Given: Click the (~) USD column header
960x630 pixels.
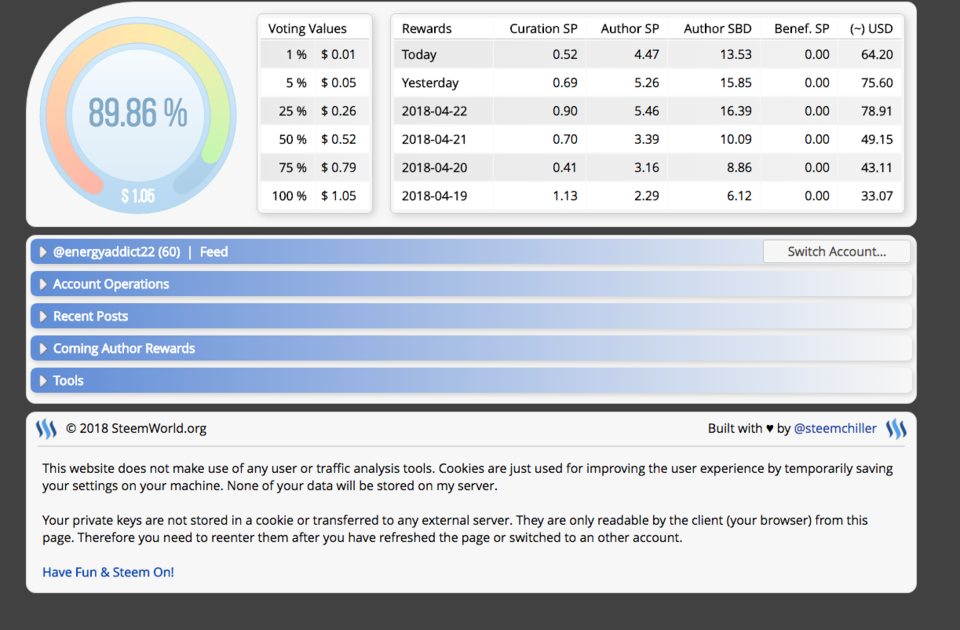Looking at the screenshot, I should click(x=871, y=28).
